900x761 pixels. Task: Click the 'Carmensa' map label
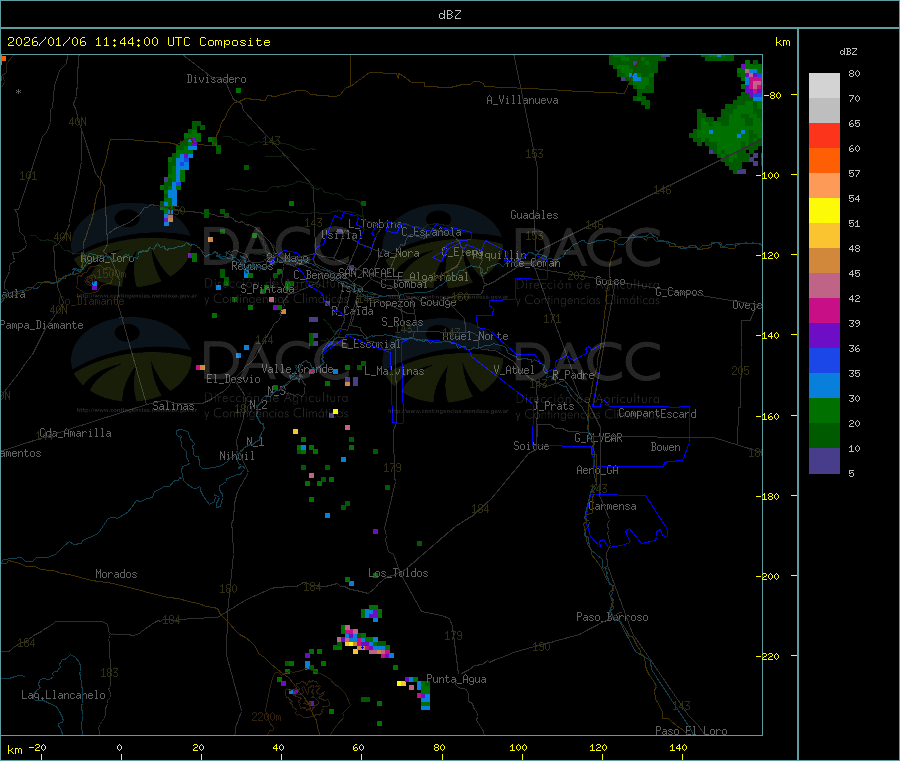pyautogui.click(x=612, y=506)
